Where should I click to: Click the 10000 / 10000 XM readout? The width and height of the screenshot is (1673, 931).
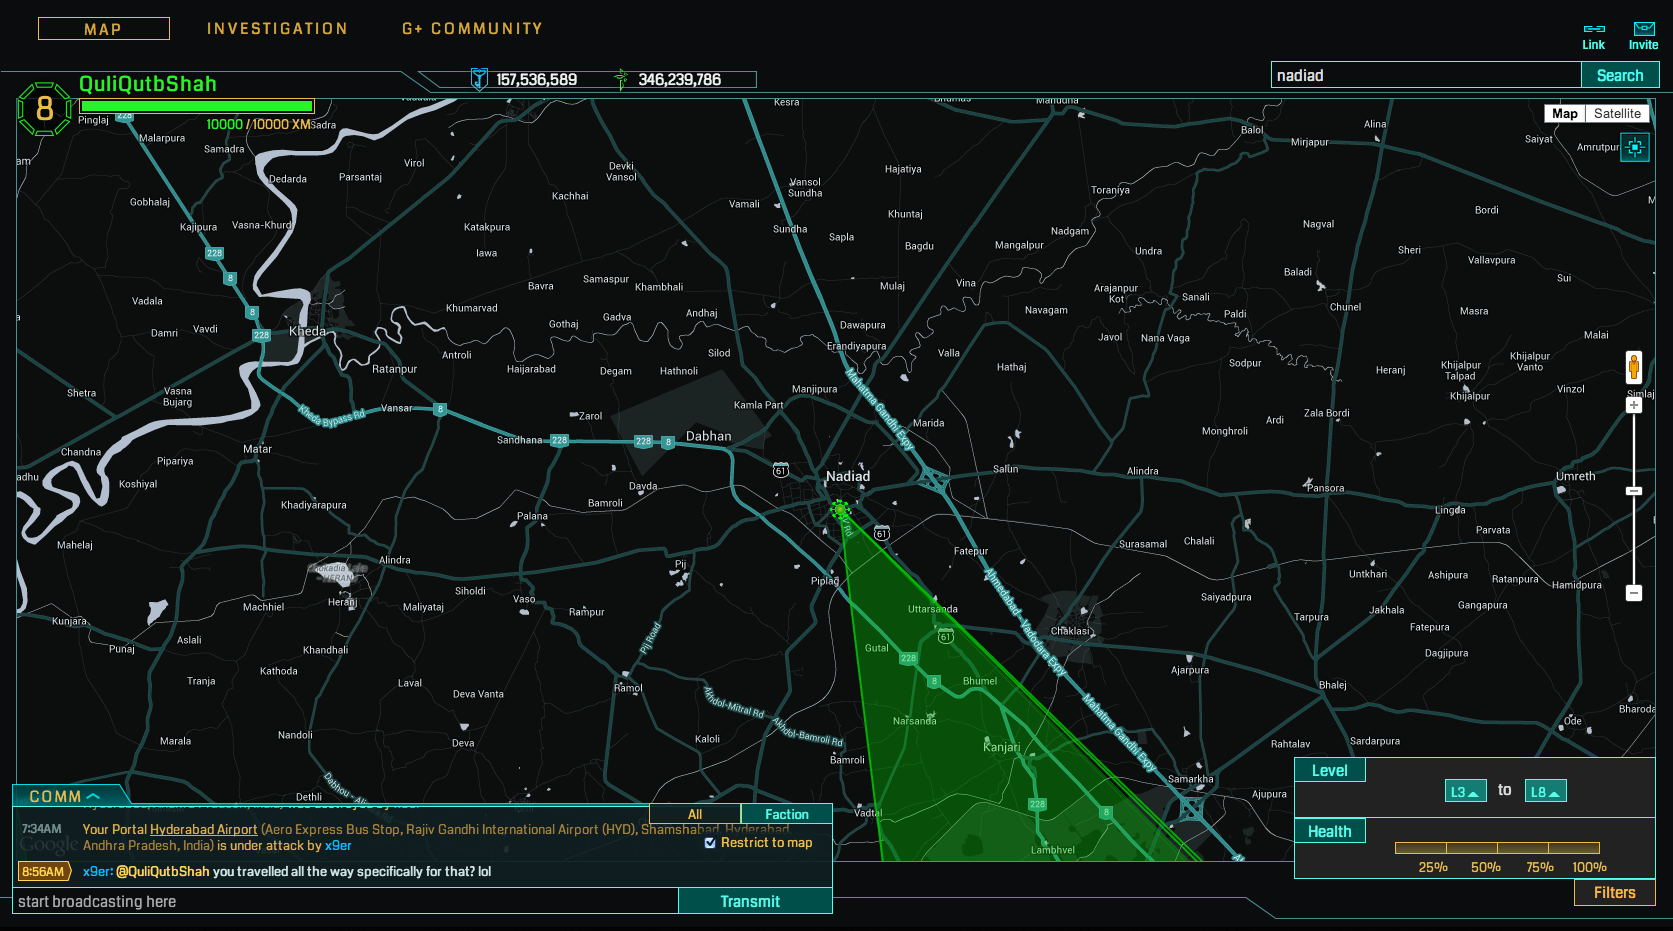258,124
